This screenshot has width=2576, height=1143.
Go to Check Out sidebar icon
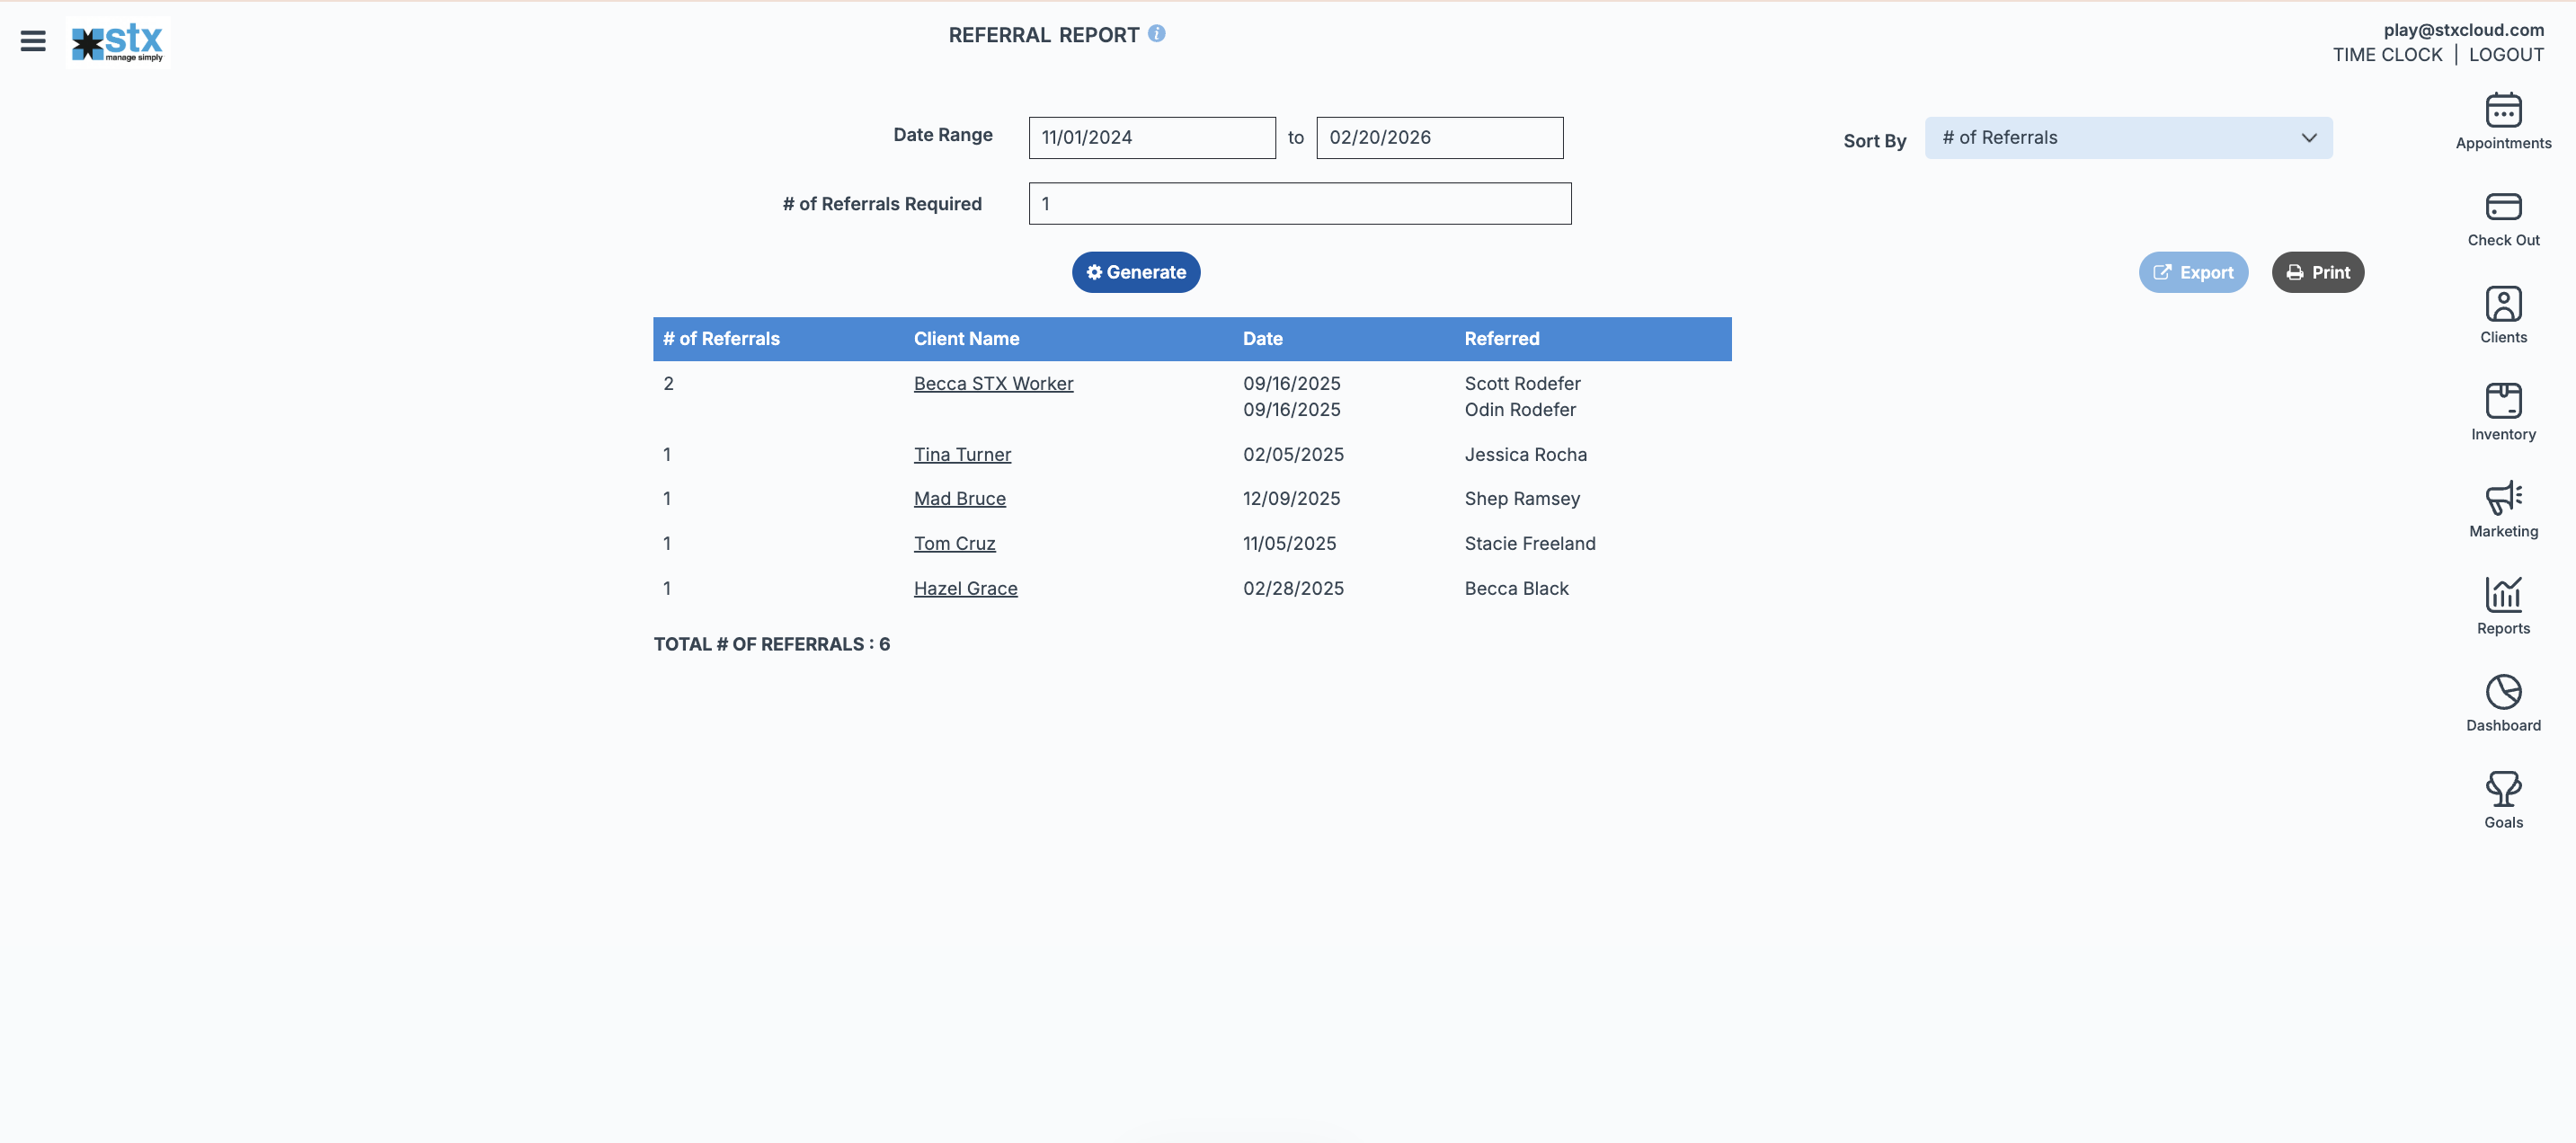2502,208
